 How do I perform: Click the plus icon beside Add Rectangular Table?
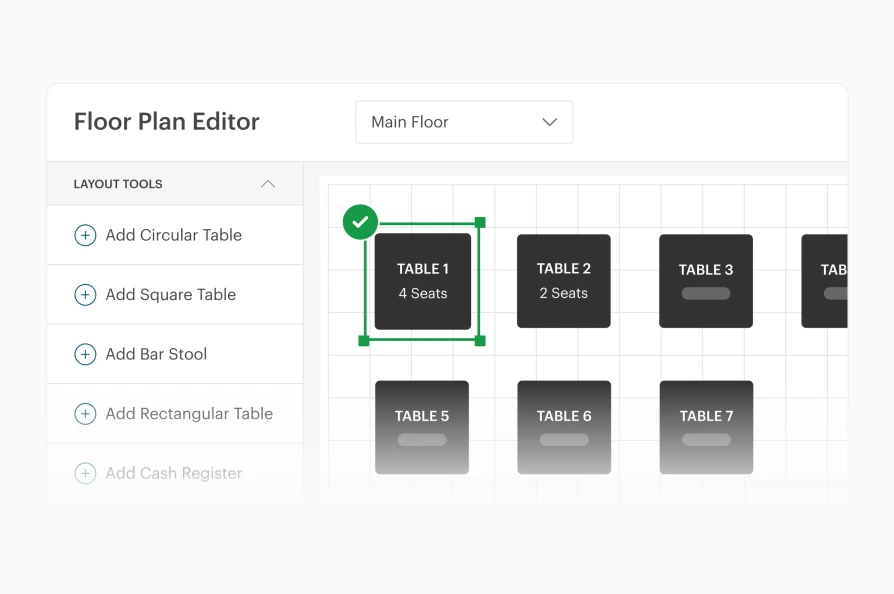[85, 413]
